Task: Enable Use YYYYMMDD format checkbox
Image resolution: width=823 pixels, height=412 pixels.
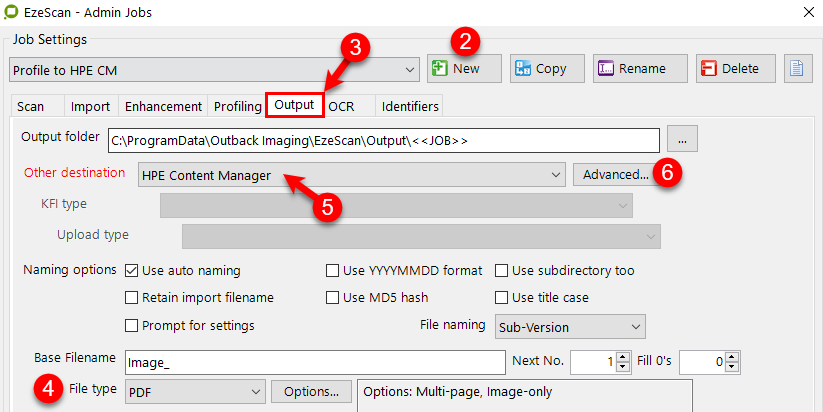Action: coord(332,271)
